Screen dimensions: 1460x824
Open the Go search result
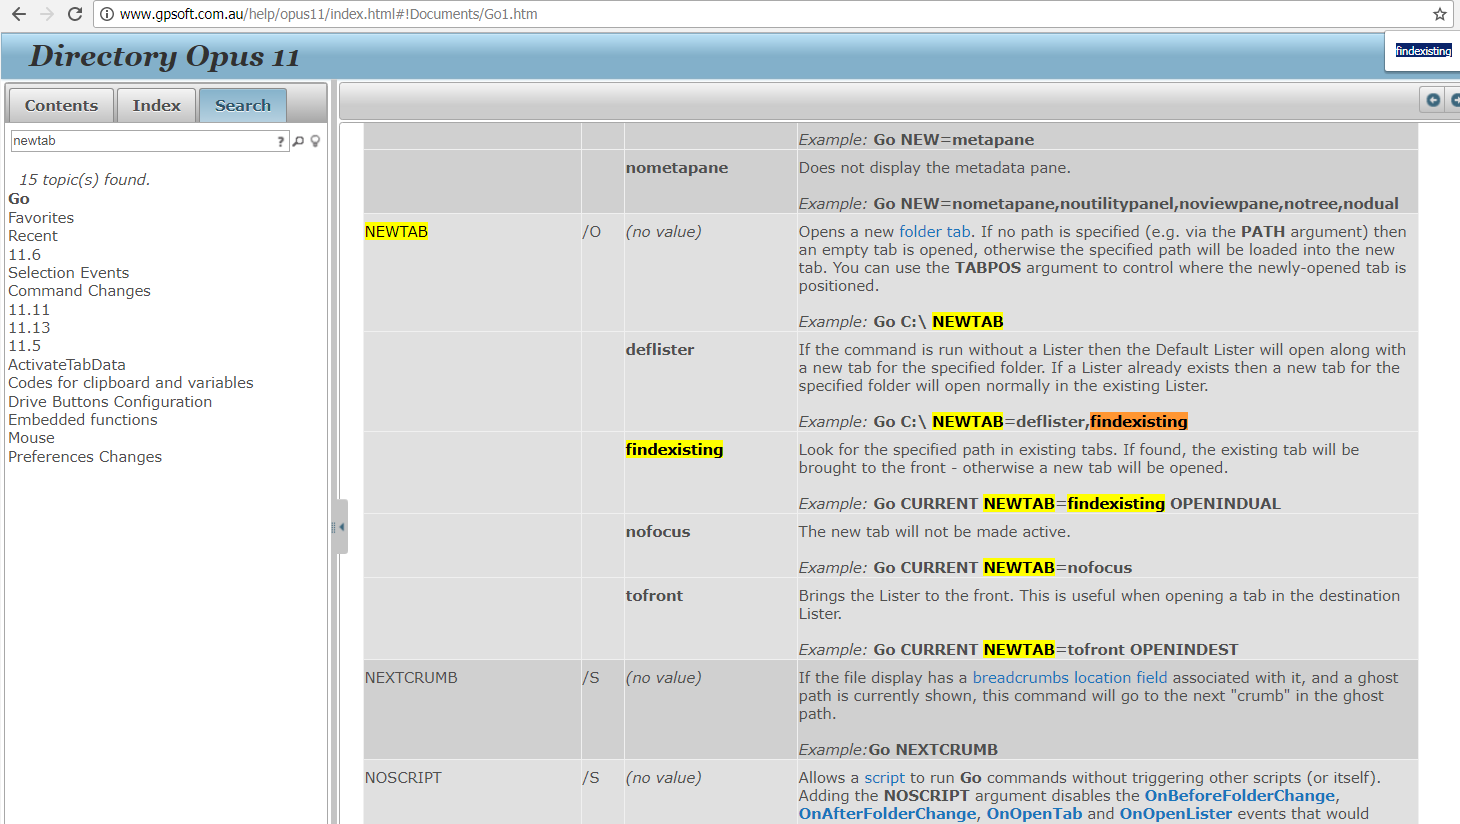coord(19,199)
